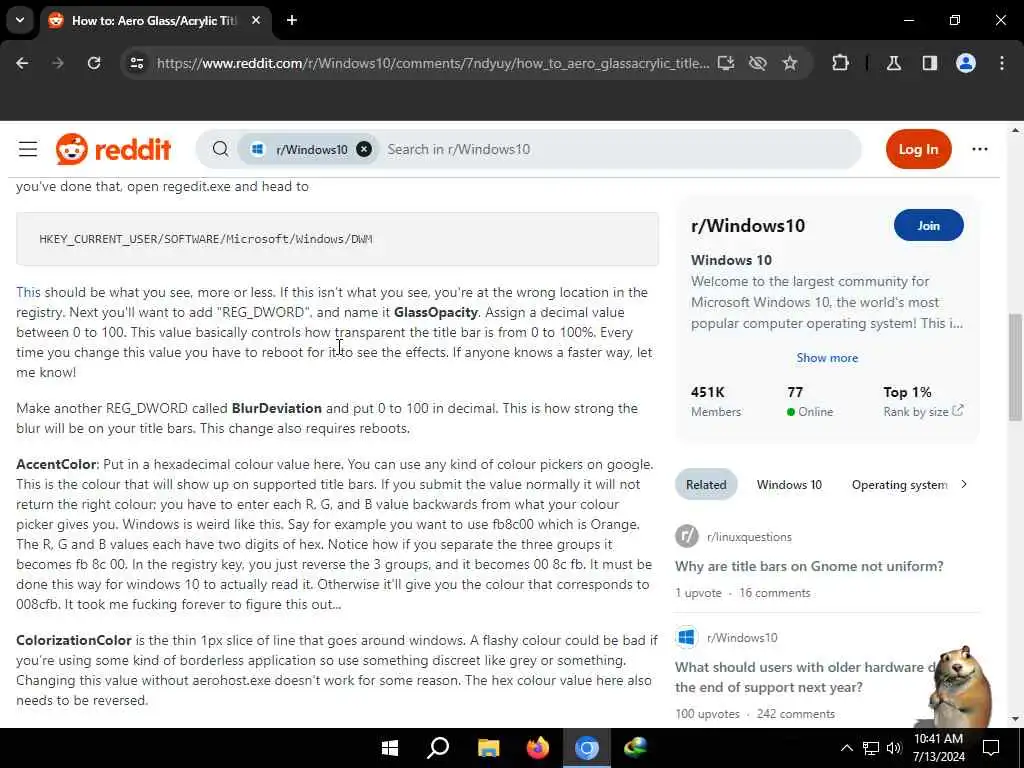Open the Chrome side panel icon
This screenshot has height=768, width=1024.
[929, 63]
